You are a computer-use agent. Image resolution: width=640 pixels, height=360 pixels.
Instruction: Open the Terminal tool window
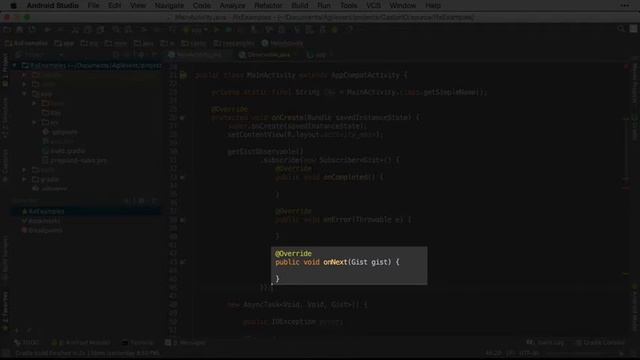pos(138,342)
